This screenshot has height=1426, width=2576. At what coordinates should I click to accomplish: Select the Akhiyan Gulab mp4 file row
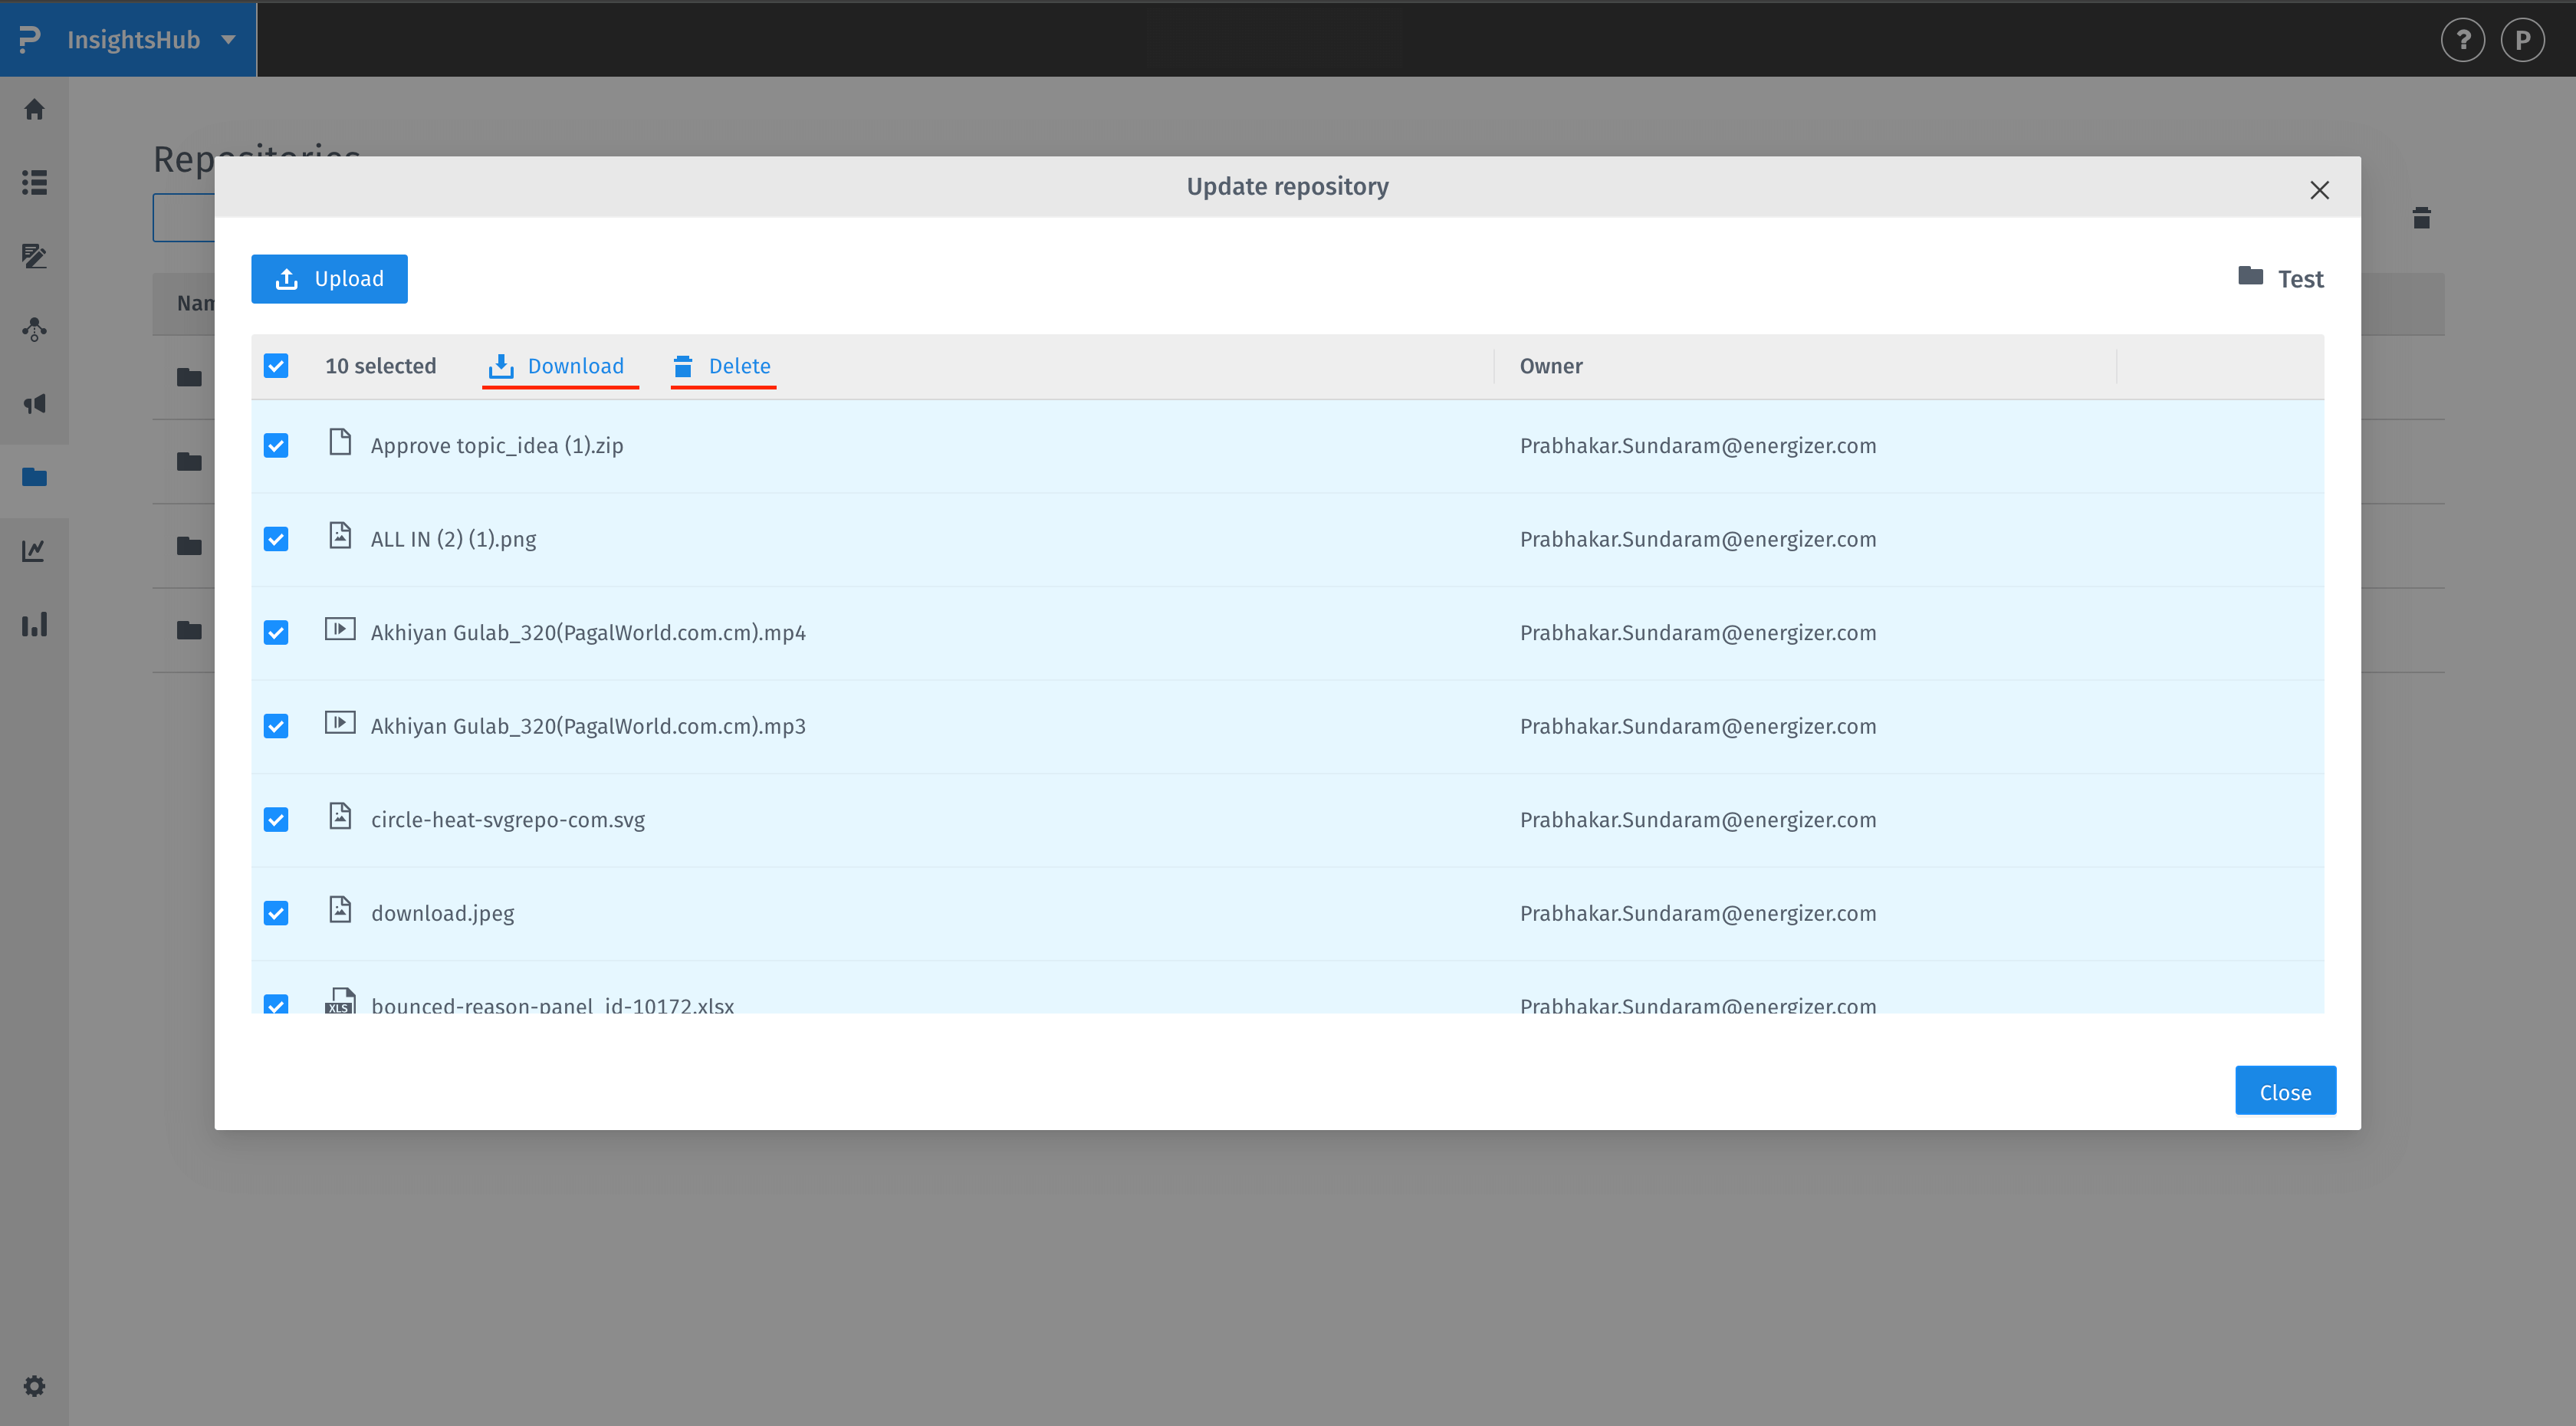click(588, 633)
